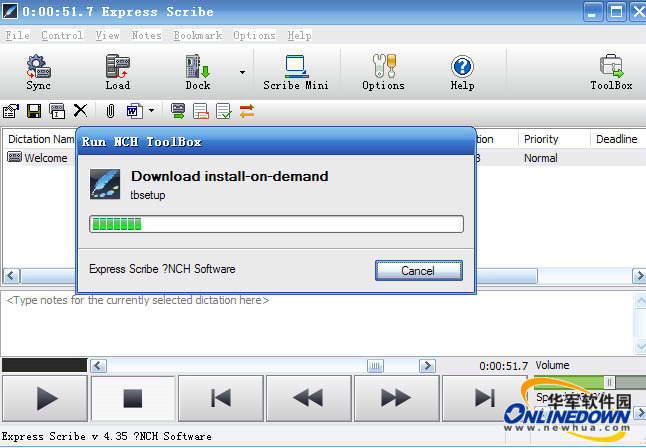This screenshot has width=646, height=448.
Task: Start playback with the play button
Action: click(45, 398)
